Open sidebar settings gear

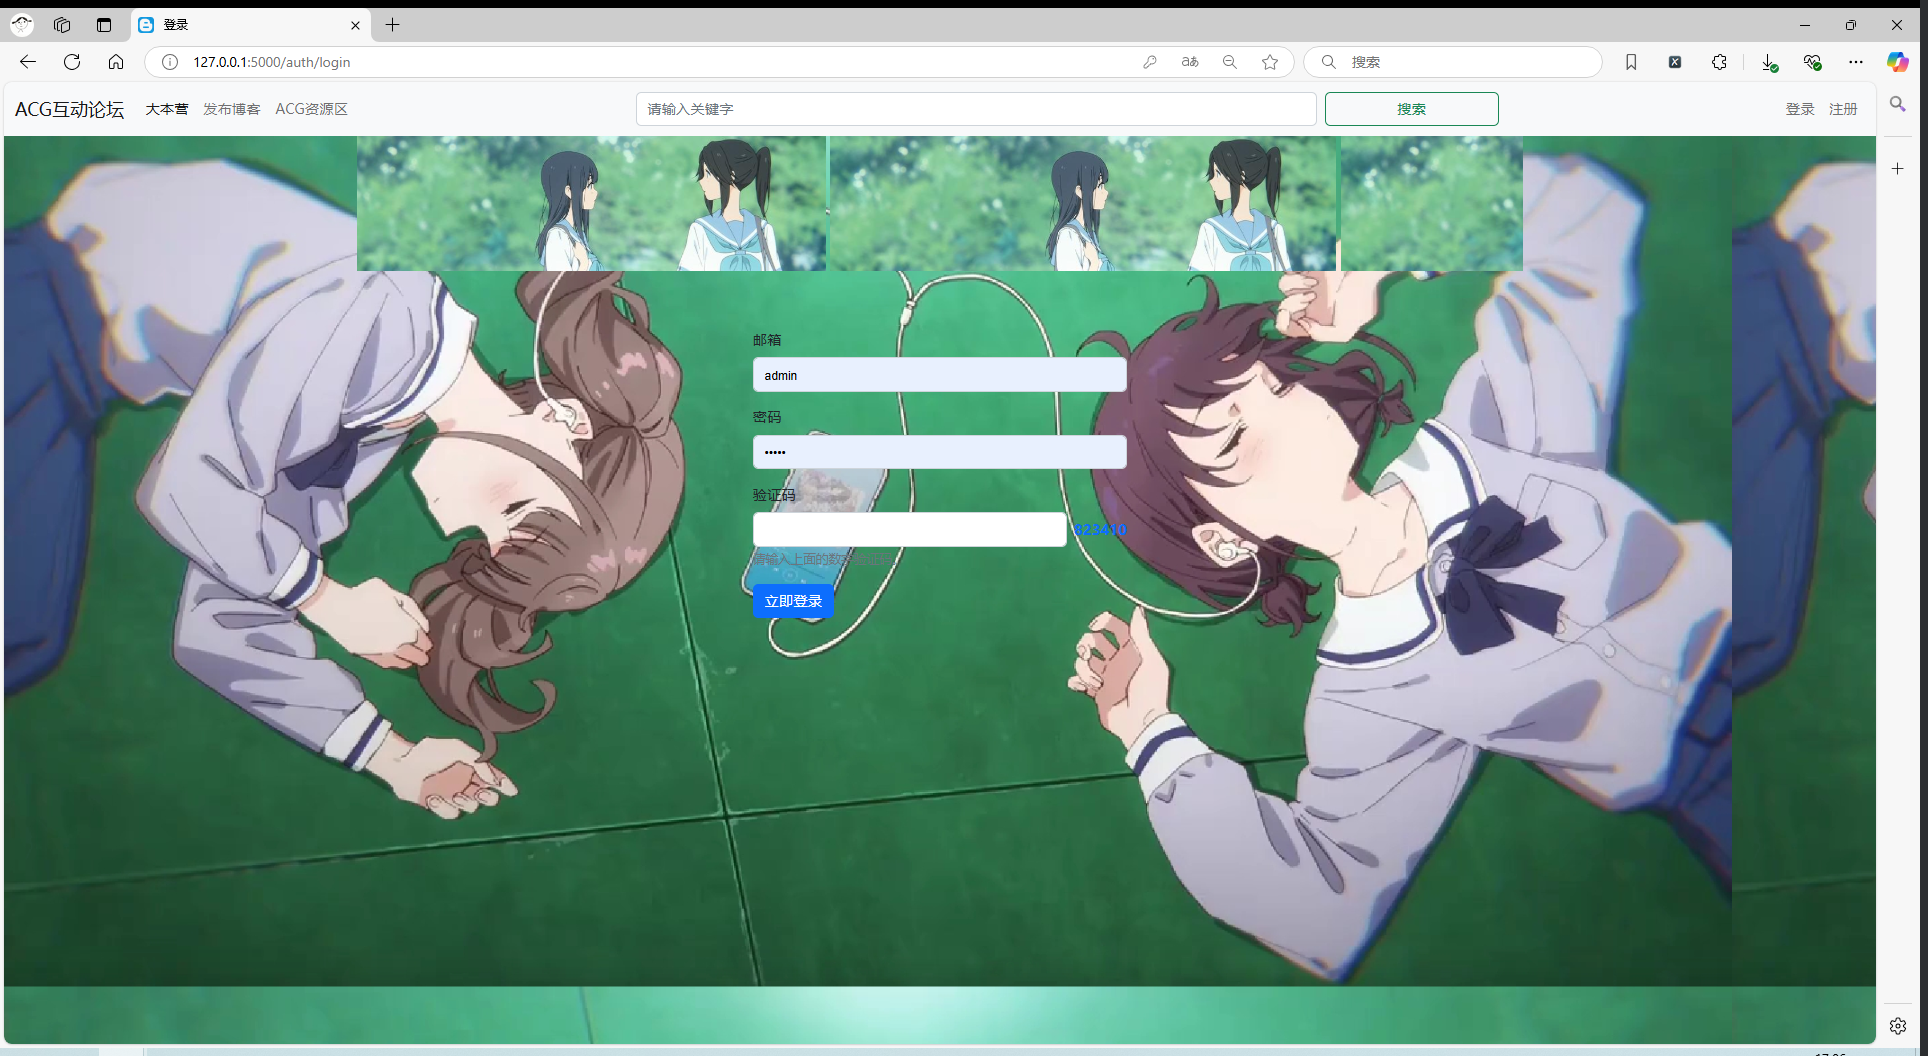(1898, 1026)
